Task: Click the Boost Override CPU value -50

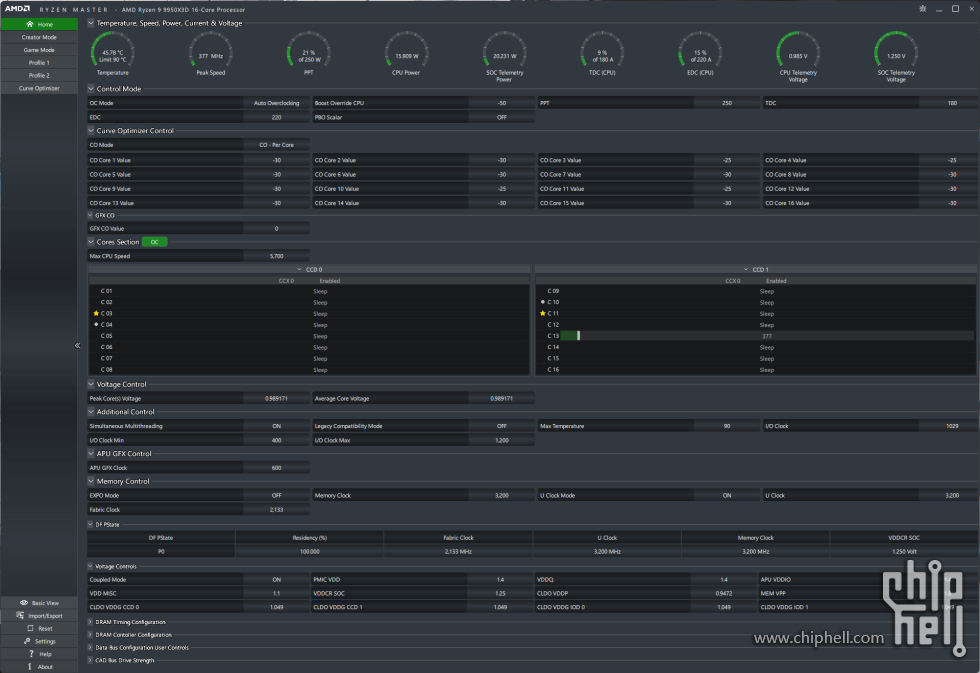Action: (501, 103)
